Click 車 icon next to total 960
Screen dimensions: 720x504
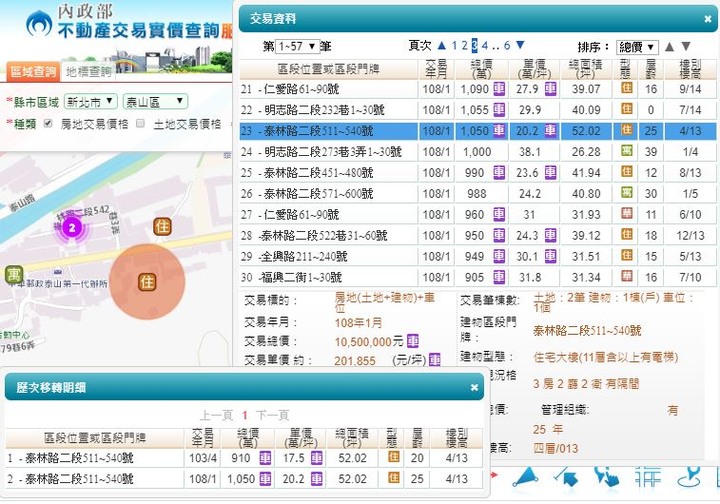499,214
